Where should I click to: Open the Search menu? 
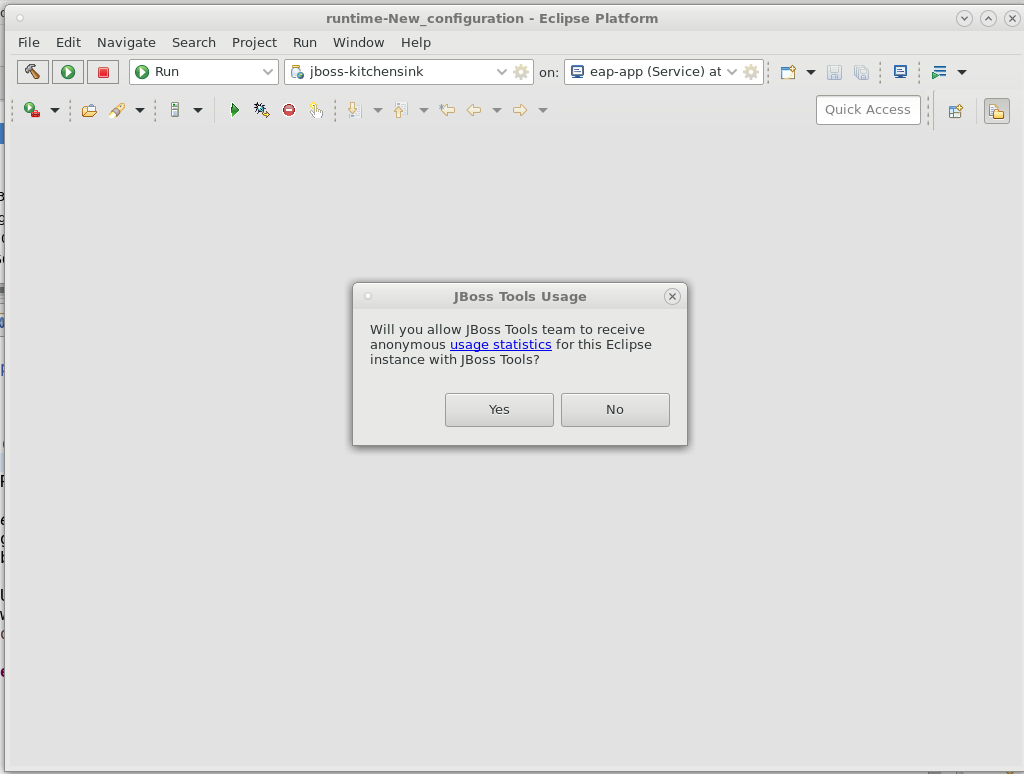pyautogui.click(x=193, y=42)
